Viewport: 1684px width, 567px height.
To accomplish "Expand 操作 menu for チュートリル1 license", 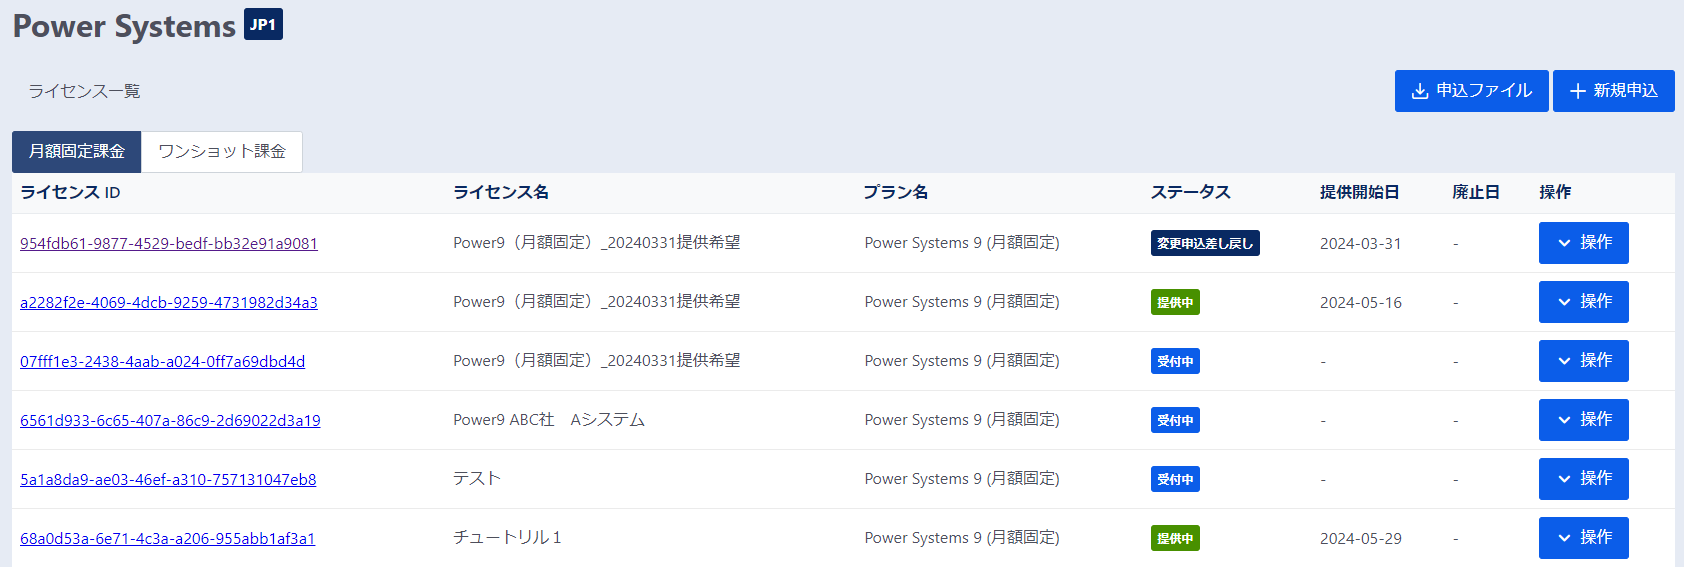I will (1583, 538).
